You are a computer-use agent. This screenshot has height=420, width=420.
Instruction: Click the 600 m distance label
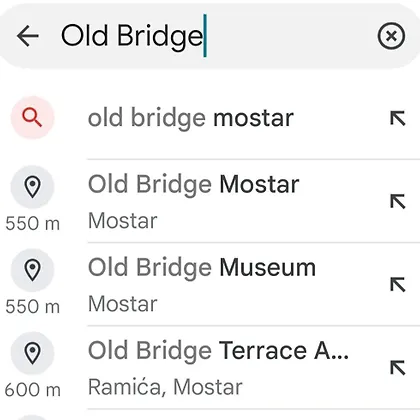(33, 389)
